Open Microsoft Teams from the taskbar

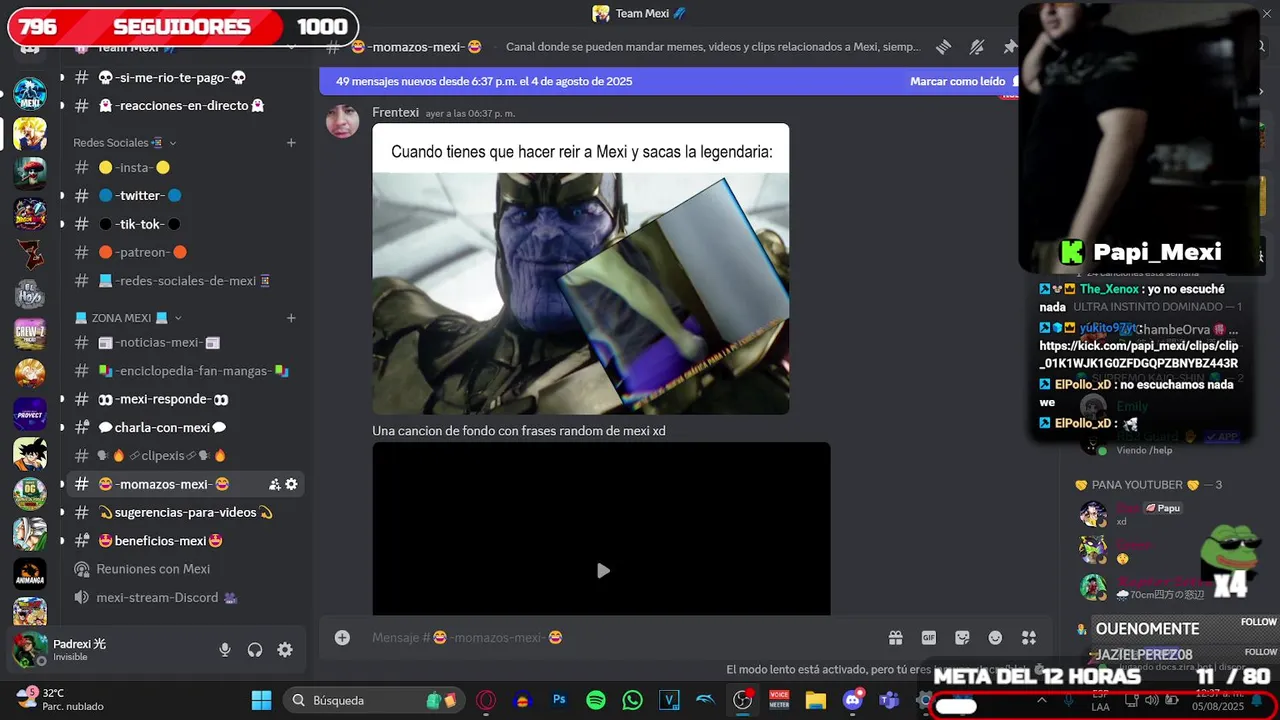[x=889, y=700]
